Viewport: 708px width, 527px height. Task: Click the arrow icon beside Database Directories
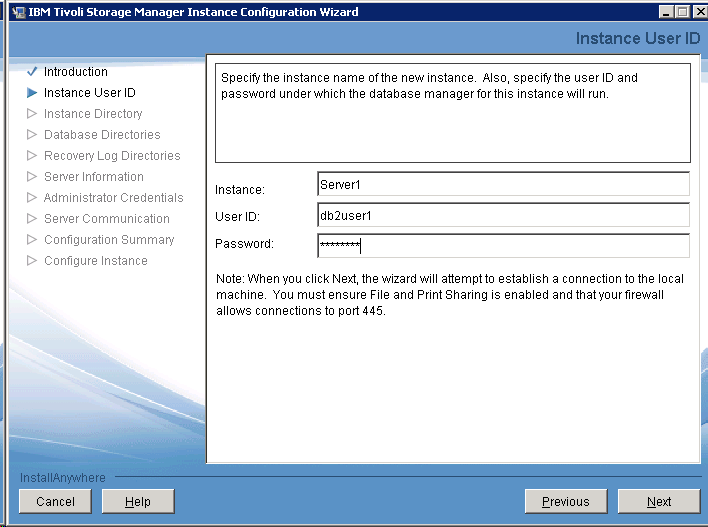(32, 135)
